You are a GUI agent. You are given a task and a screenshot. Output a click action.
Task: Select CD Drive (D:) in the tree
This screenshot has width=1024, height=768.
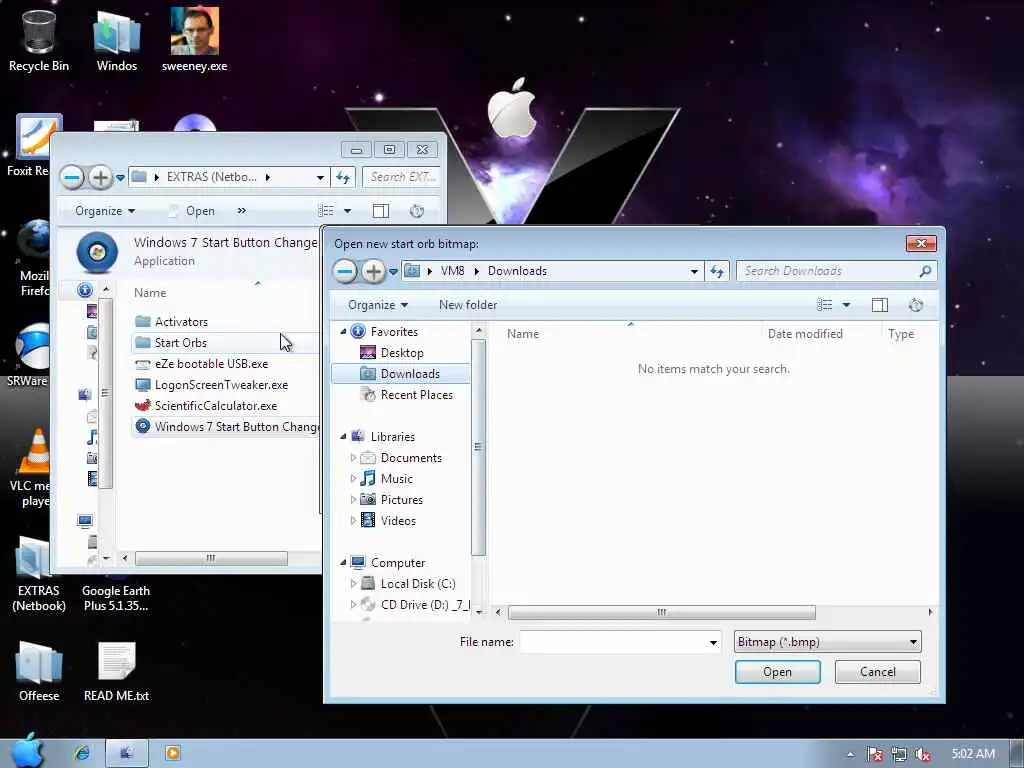424,605
